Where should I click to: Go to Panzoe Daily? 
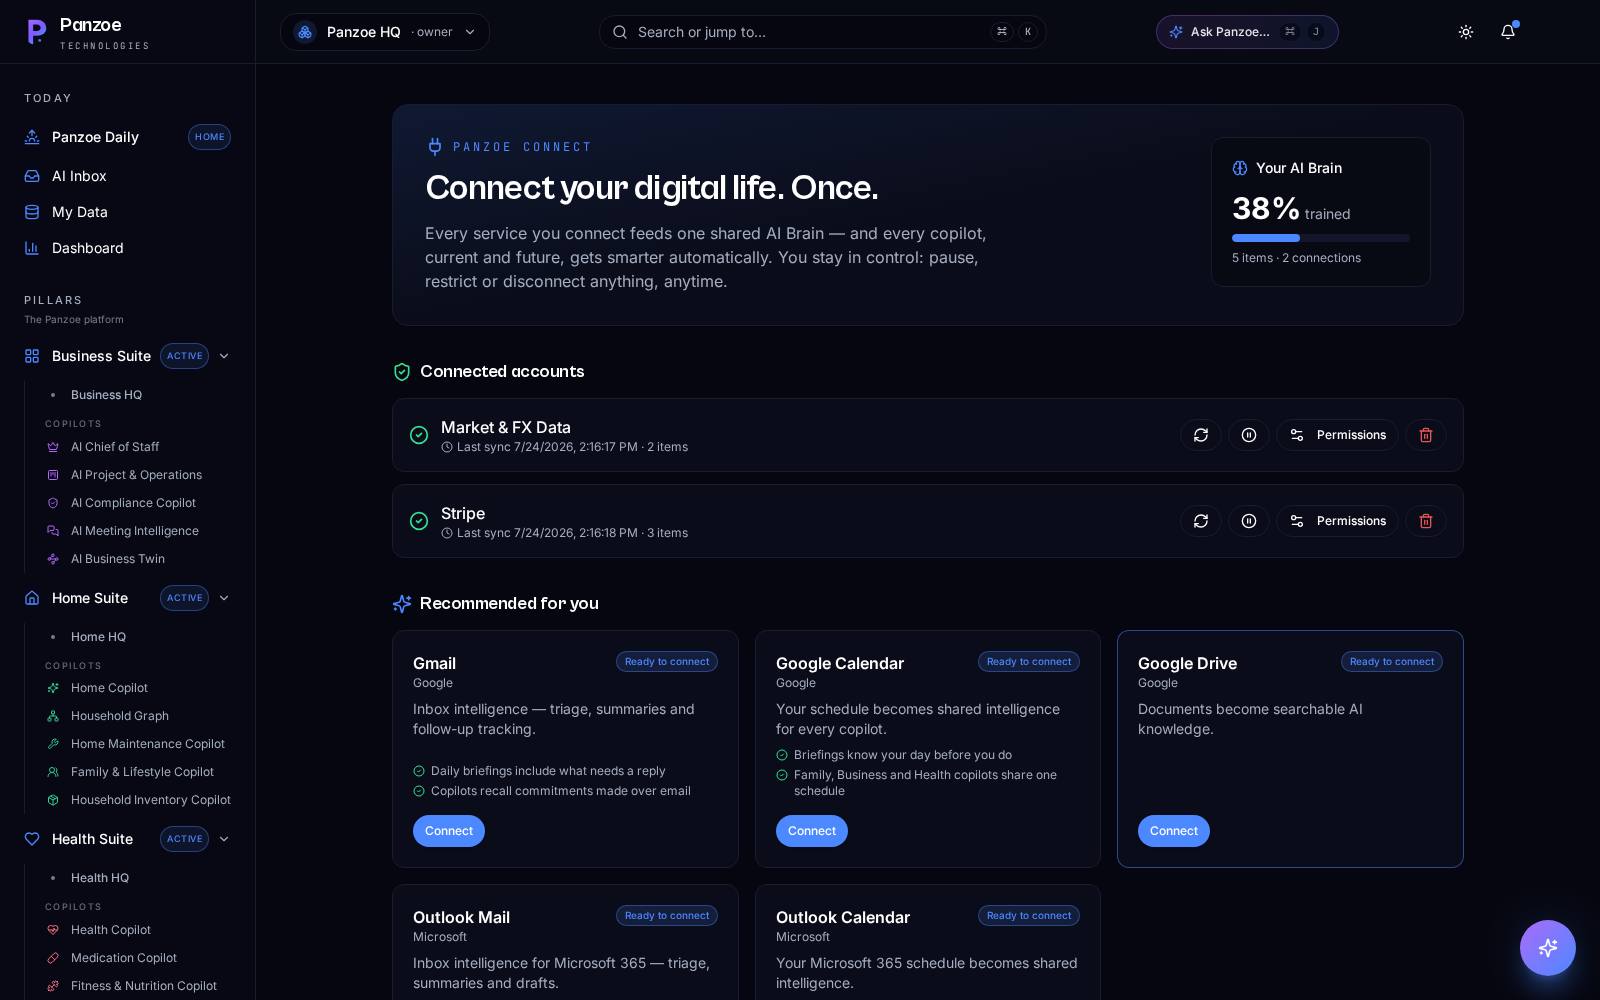pos(127,137)
